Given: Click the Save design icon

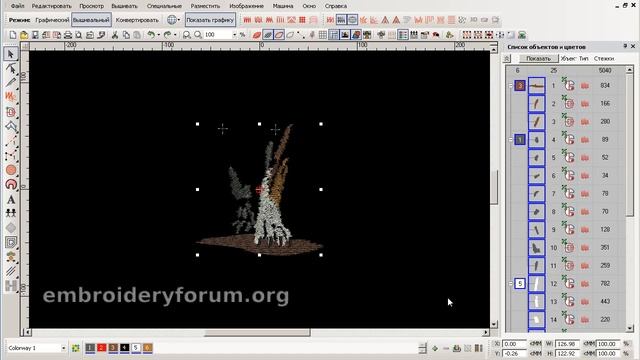Looking at the screenshot, I should pyautogui.click(x=35, y=35).
